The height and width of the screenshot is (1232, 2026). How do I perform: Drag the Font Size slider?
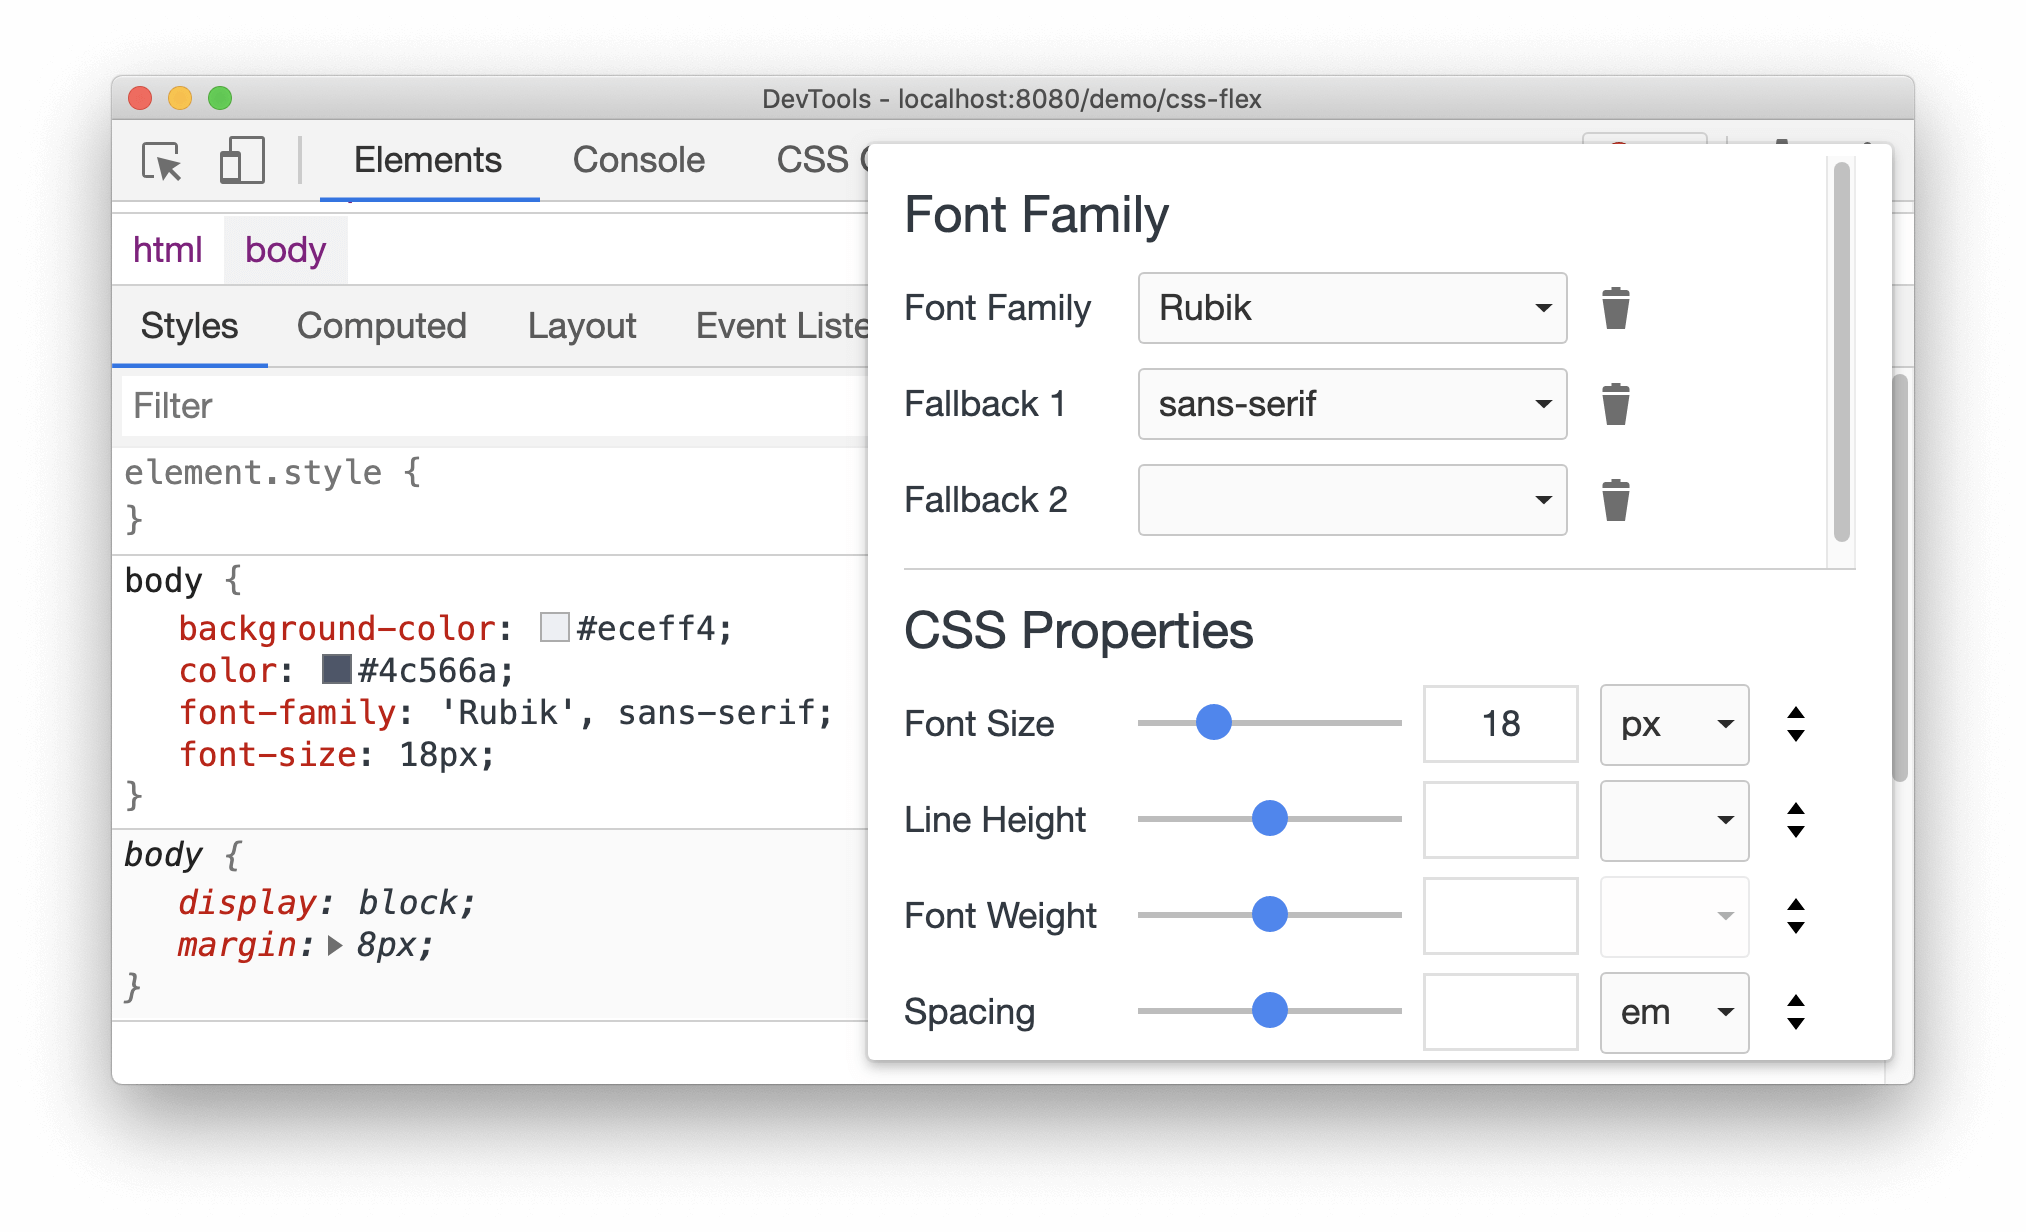(x=1216, y=724)
